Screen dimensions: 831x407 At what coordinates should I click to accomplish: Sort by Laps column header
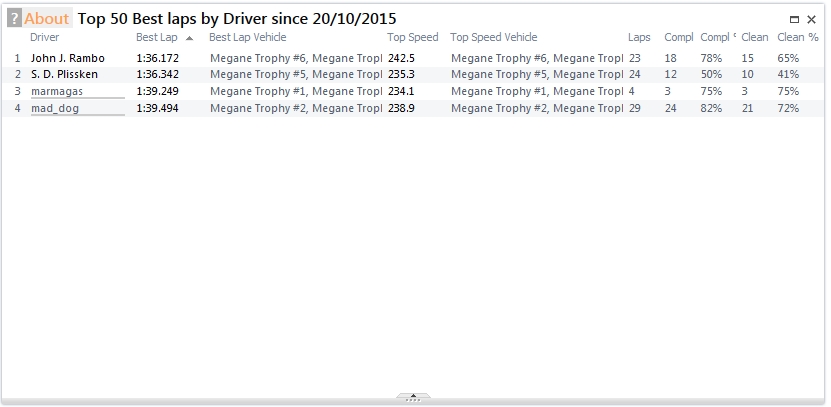(639, 37)
